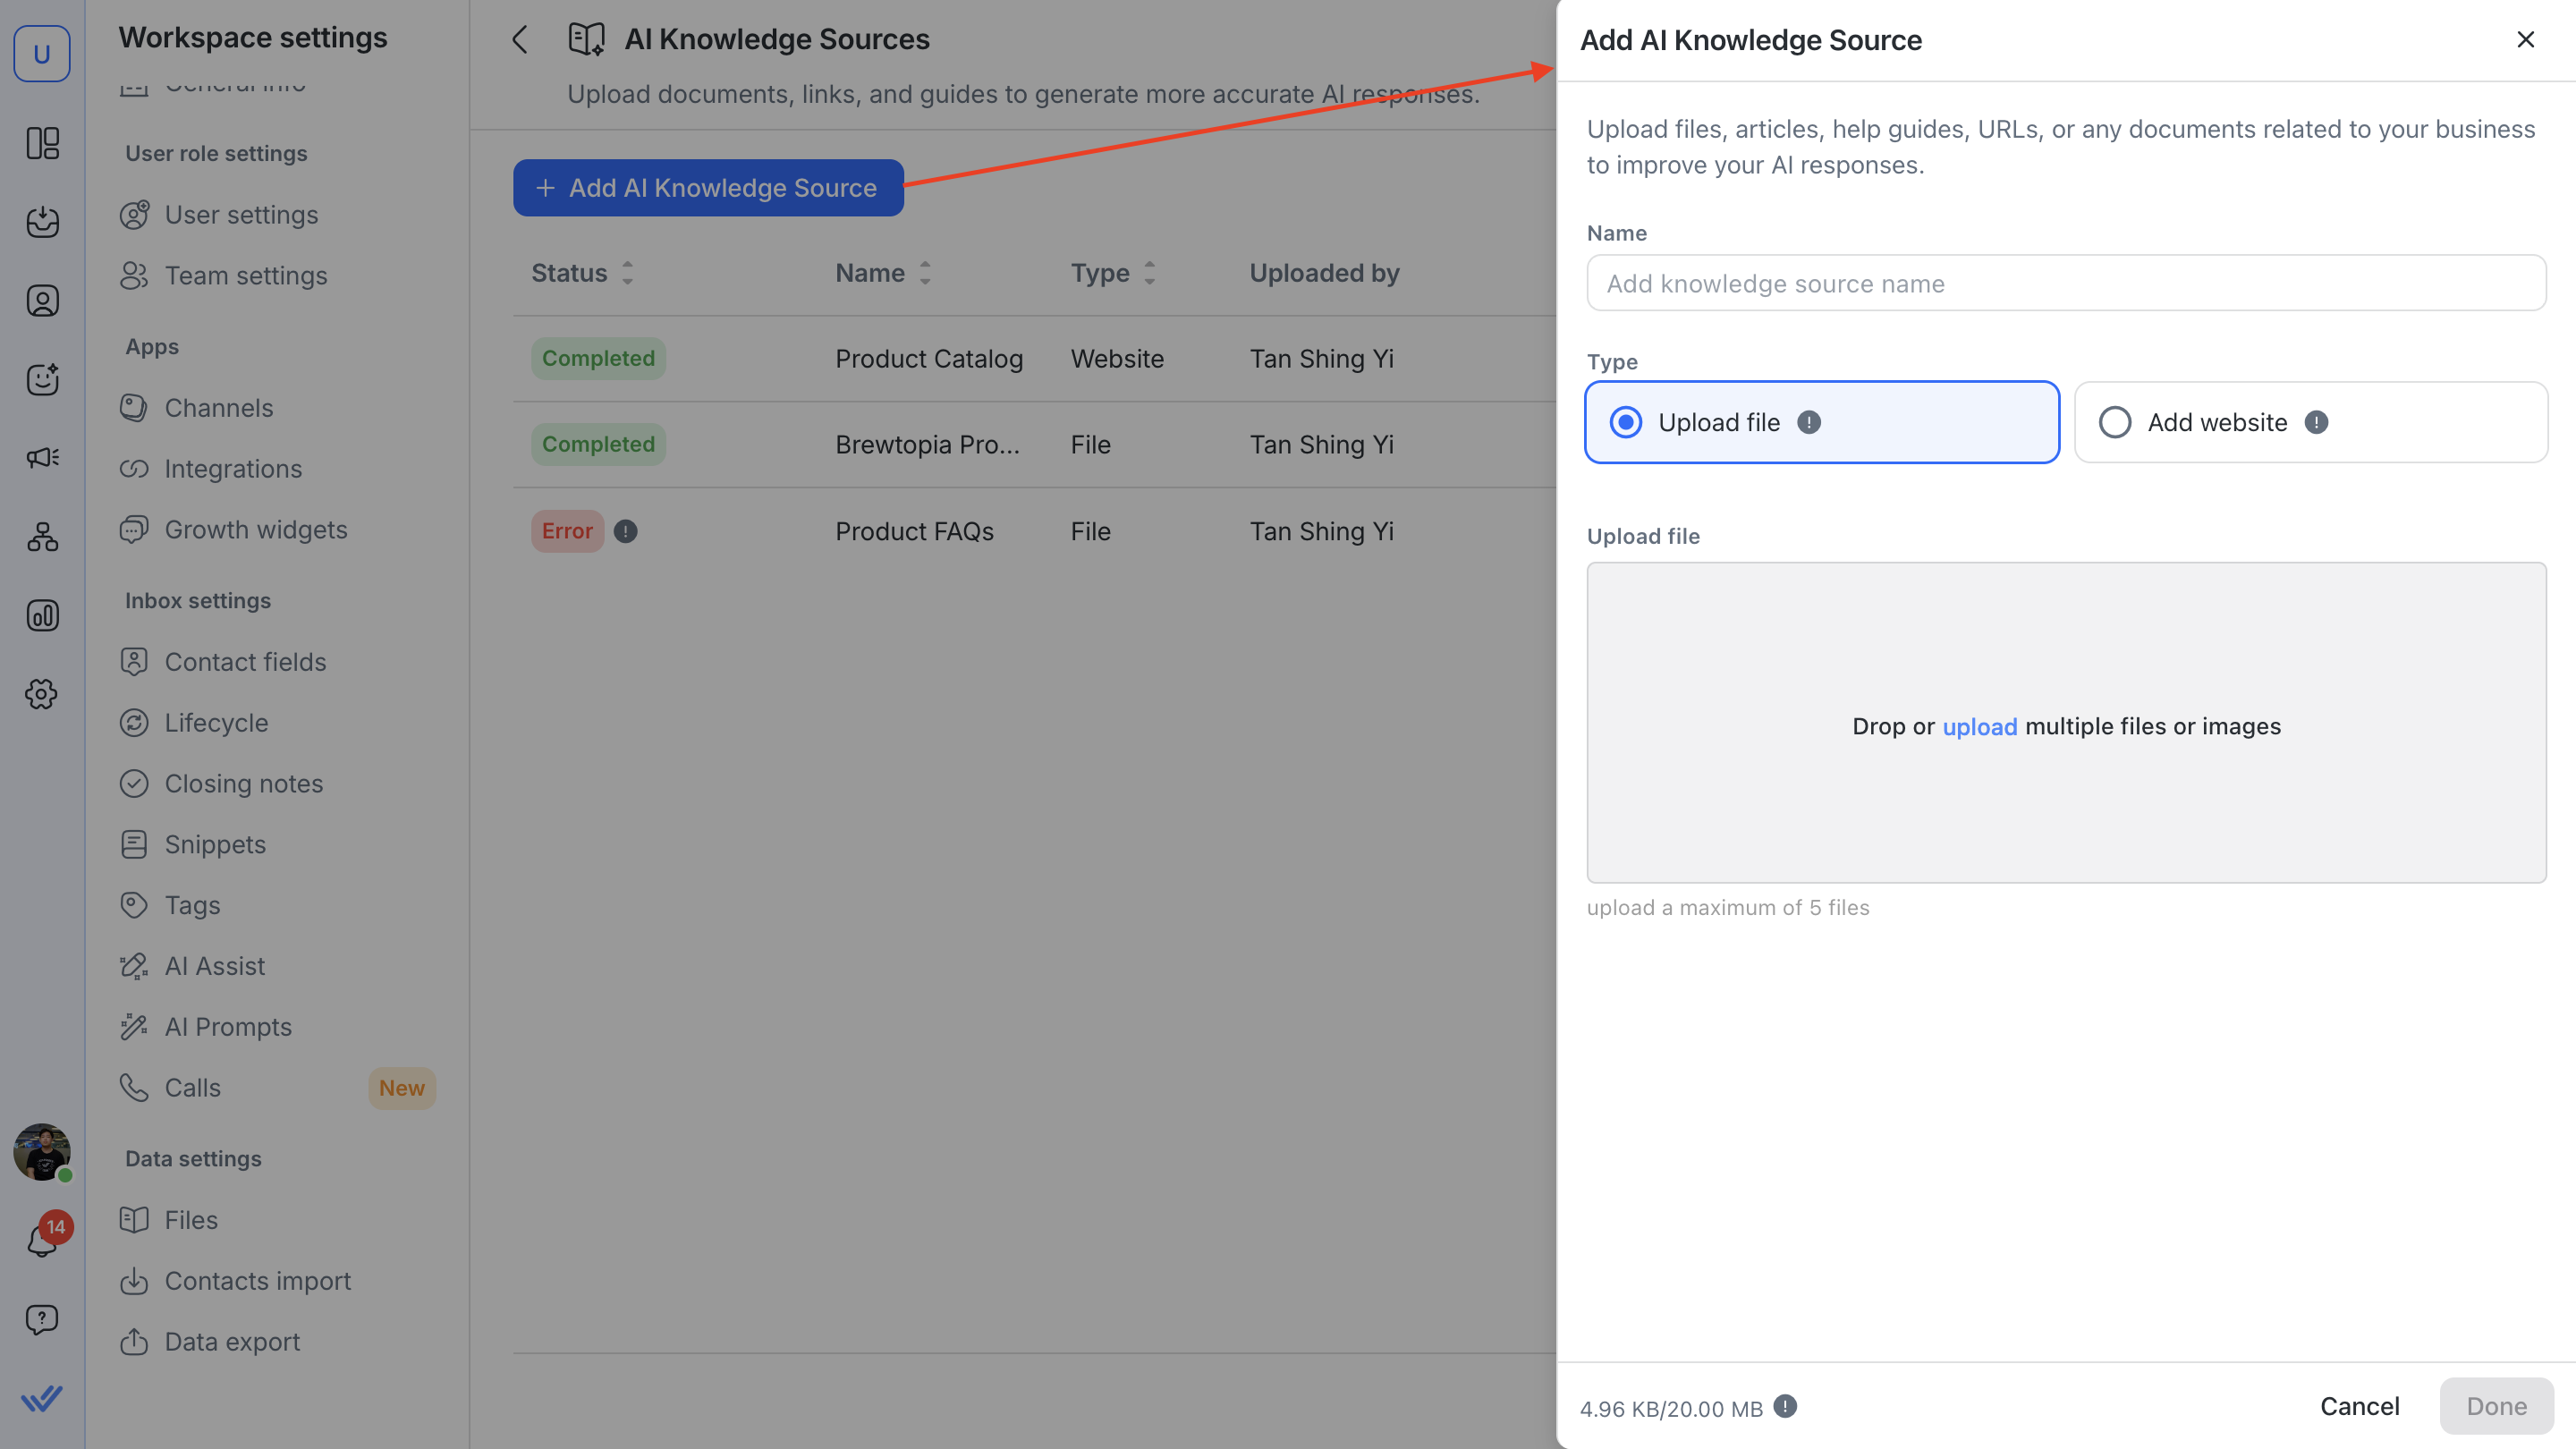This screenshot has height=1449, width=2576.
Task: Sort table by Type column
Action: tap(1149, 273)
